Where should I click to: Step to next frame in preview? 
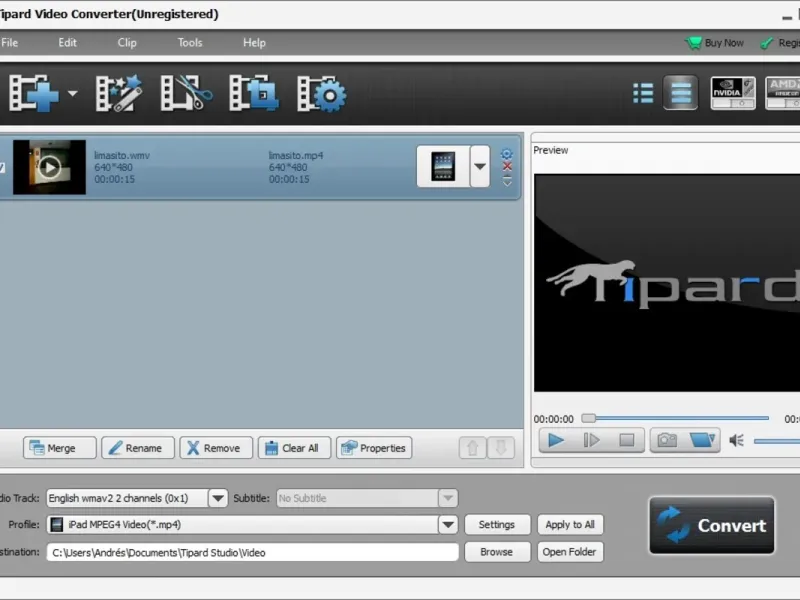pos(591,440)
